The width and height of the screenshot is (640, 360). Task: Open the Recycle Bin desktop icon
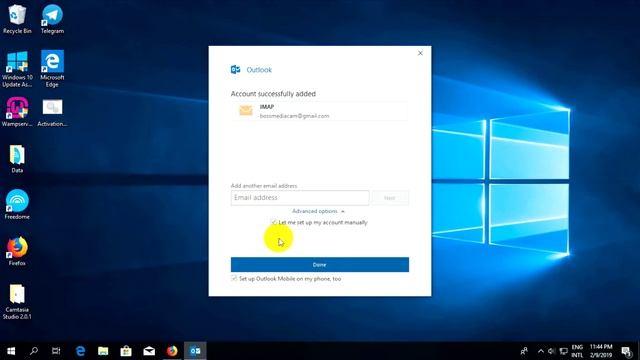tap(17, 19)
